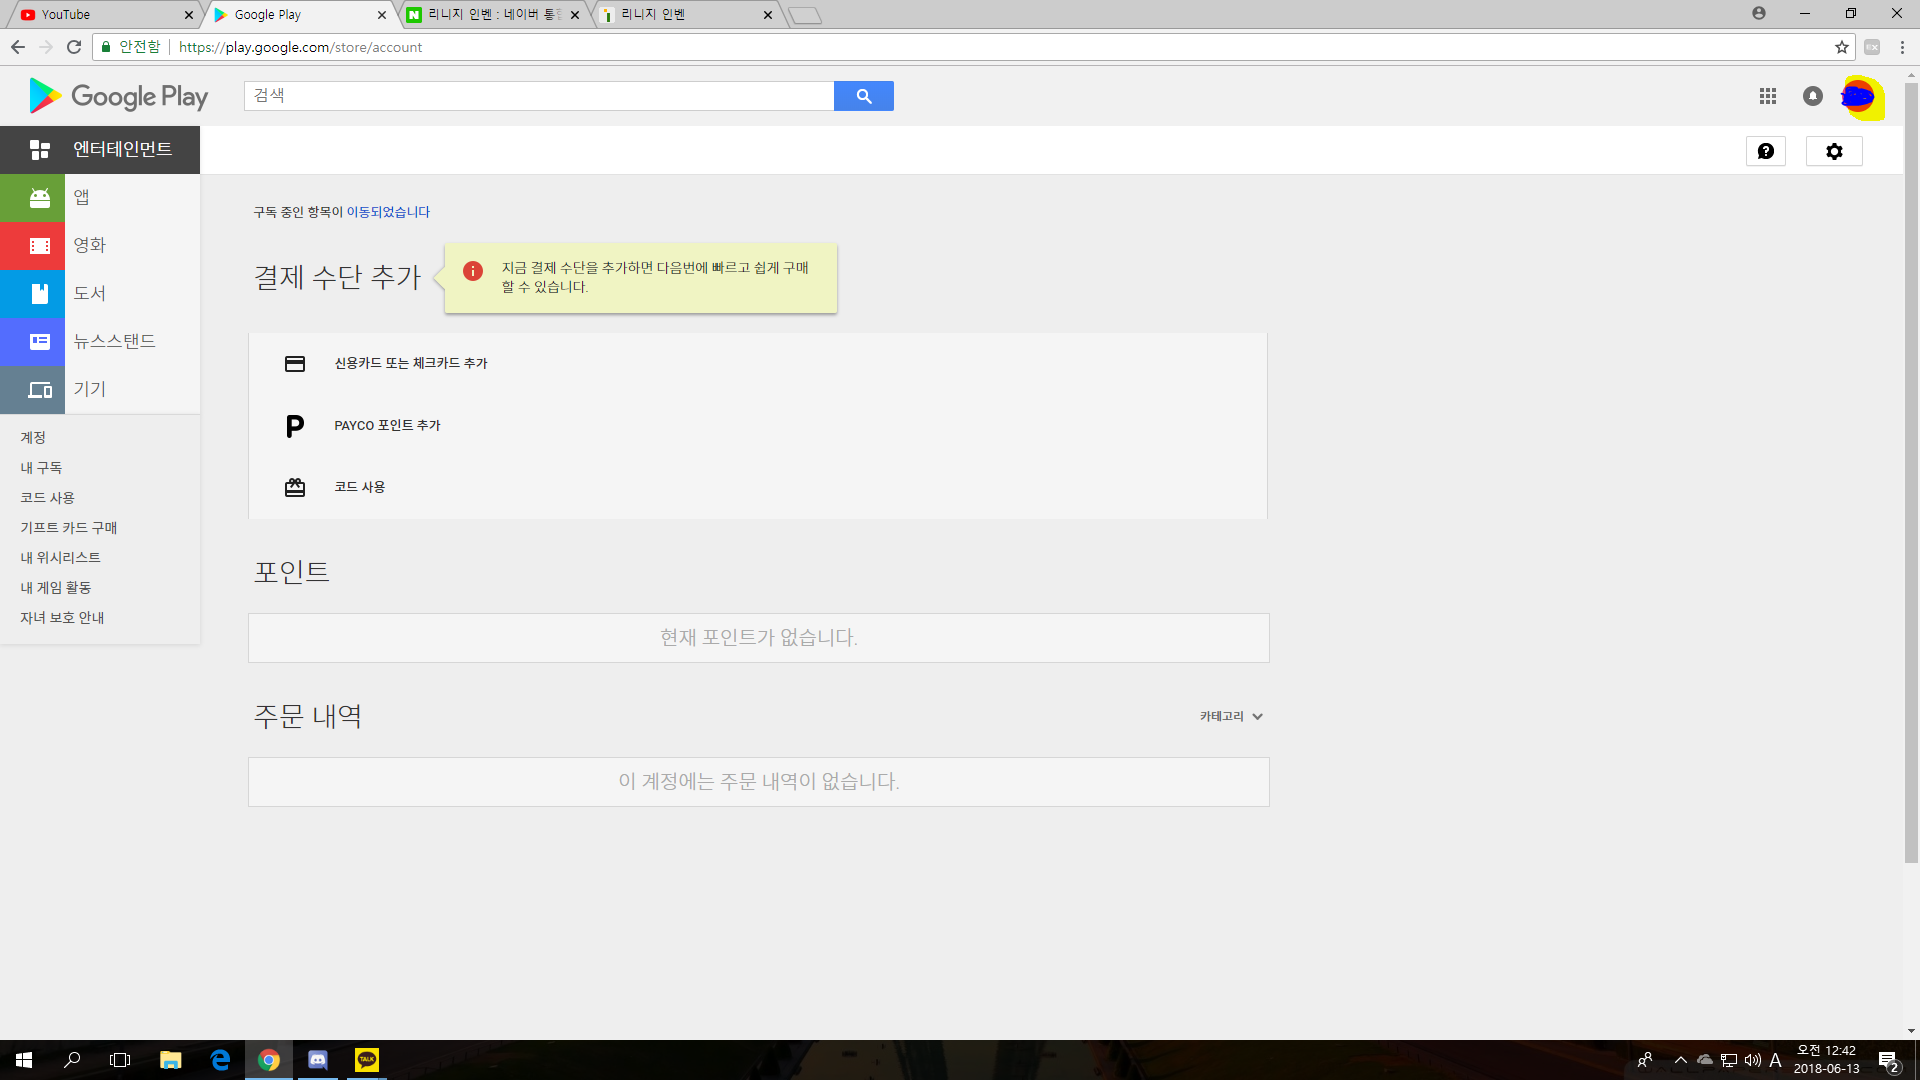1920x1080 pixels.
Task: Open the Windows Start menu
Action: tap(24, 1060)
